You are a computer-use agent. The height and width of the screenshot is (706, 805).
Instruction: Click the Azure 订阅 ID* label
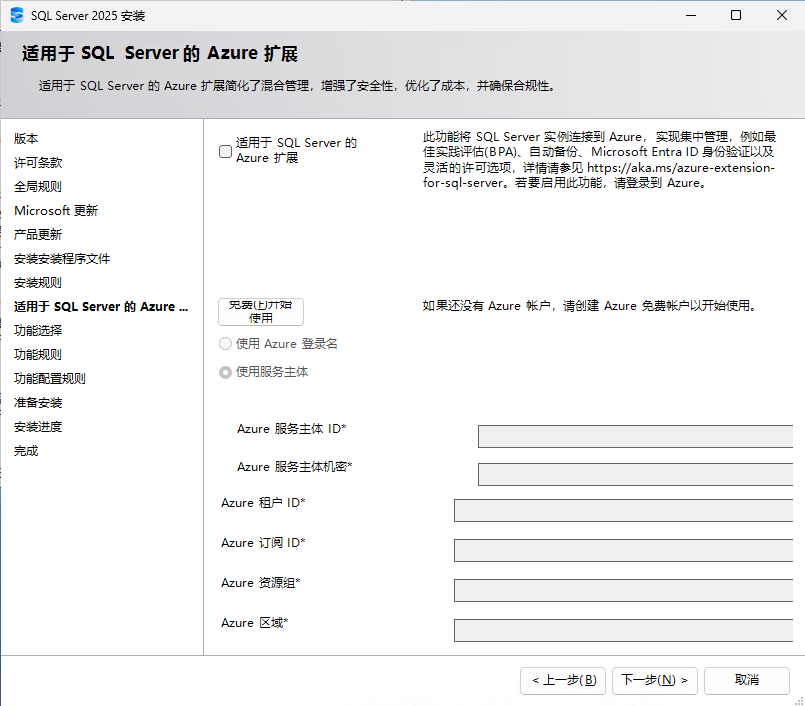[263, 543]
